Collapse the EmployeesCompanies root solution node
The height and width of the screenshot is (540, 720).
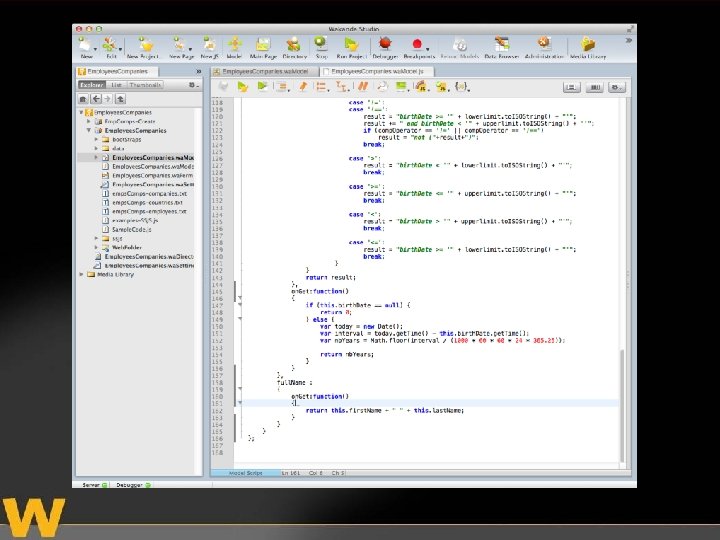point(82,112)
